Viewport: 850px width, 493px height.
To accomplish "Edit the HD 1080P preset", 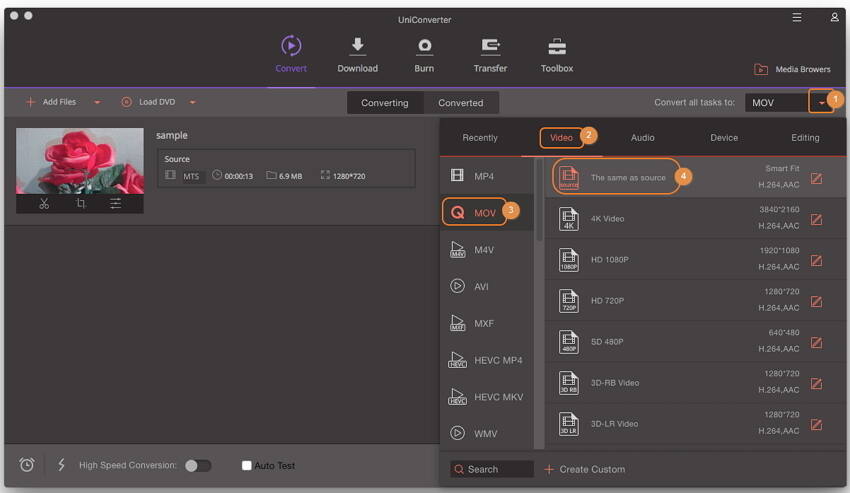I will tap(816, 260).
